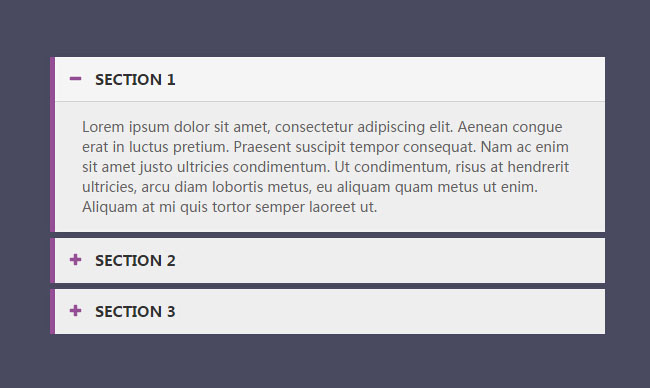Image resolution: width=650 pixels, height=388 pixels.
Task: Click the purple accent bar beside Section 1 header
Action: point(53,79)
